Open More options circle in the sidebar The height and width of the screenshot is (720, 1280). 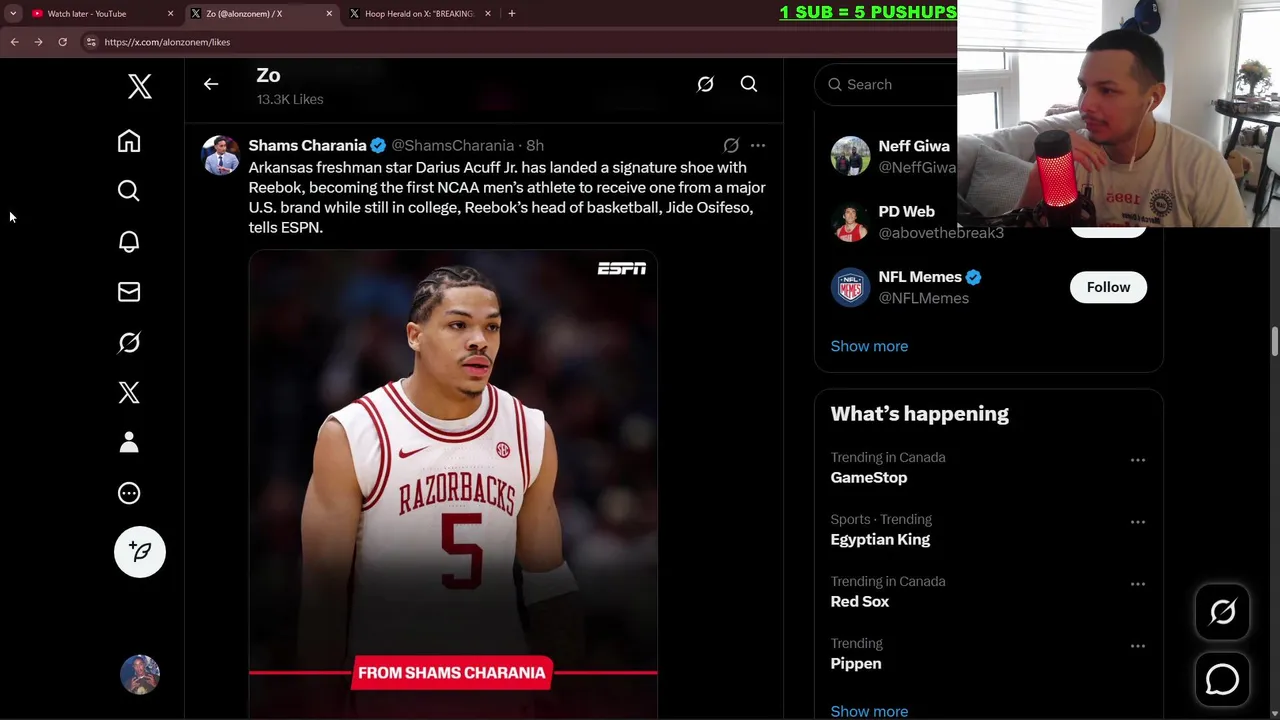[x=129, y=493]
